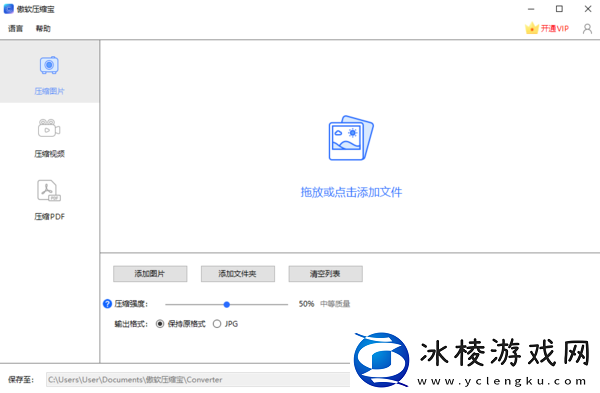This screenshot has width=600, height=393.
Task: Click 拖放或点击添加文件 to add files
Action: pyautogui.click(x=351, y=192)
